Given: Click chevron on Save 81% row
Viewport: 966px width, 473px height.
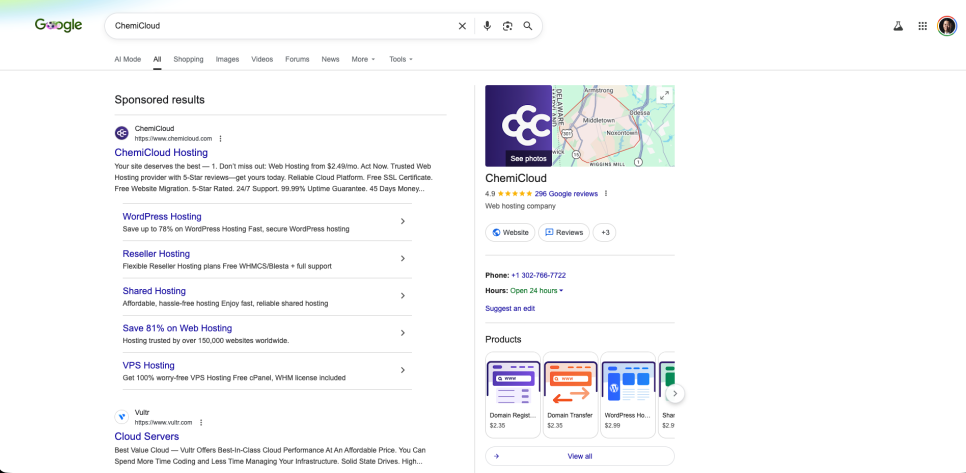Looking at the screenshot, I should point(402,333).
